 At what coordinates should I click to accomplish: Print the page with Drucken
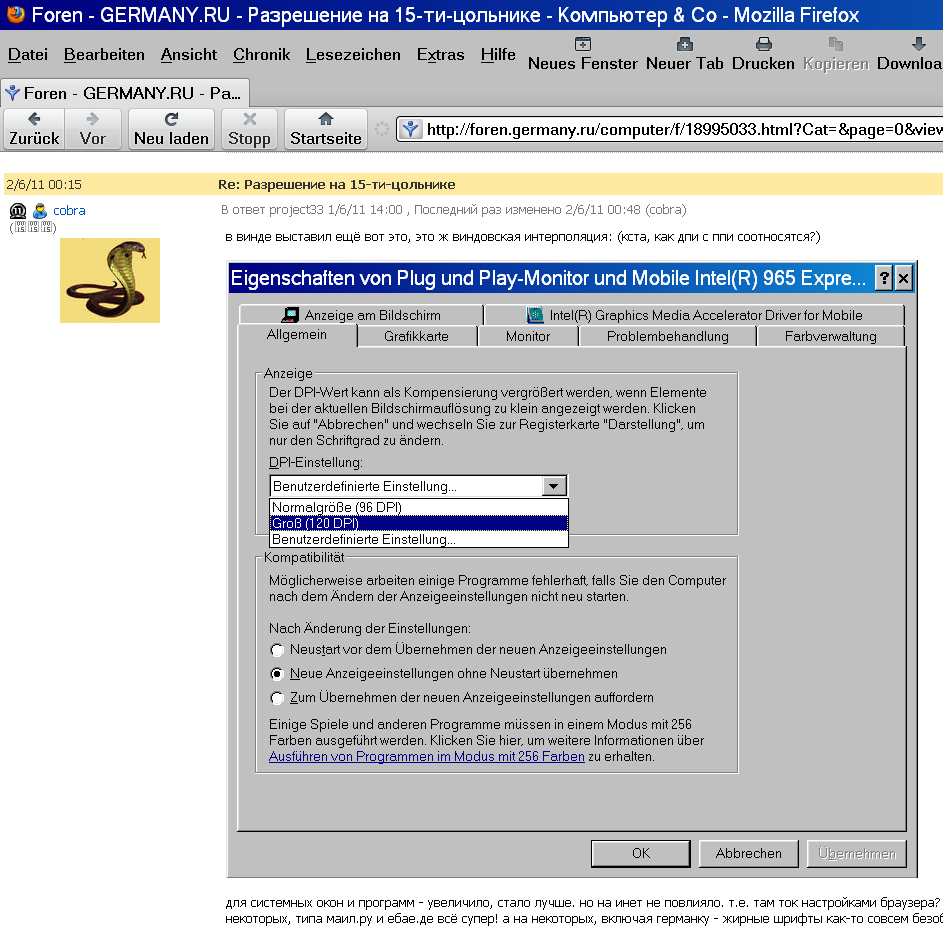763,44
